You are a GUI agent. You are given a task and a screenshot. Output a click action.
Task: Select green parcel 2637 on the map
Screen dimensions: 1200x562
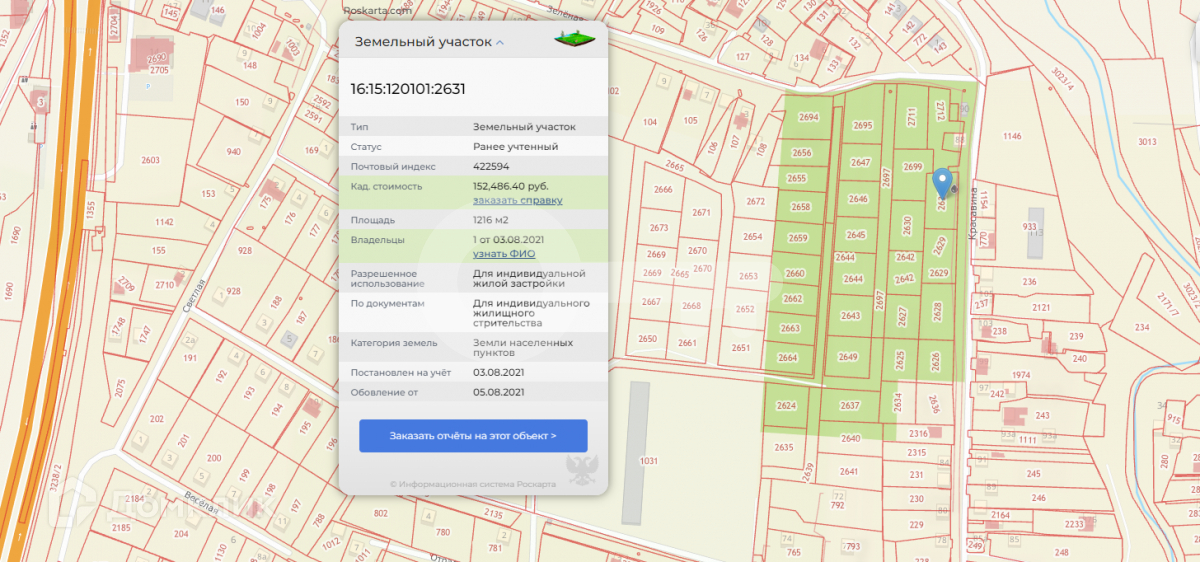click(x=850, y=406)
